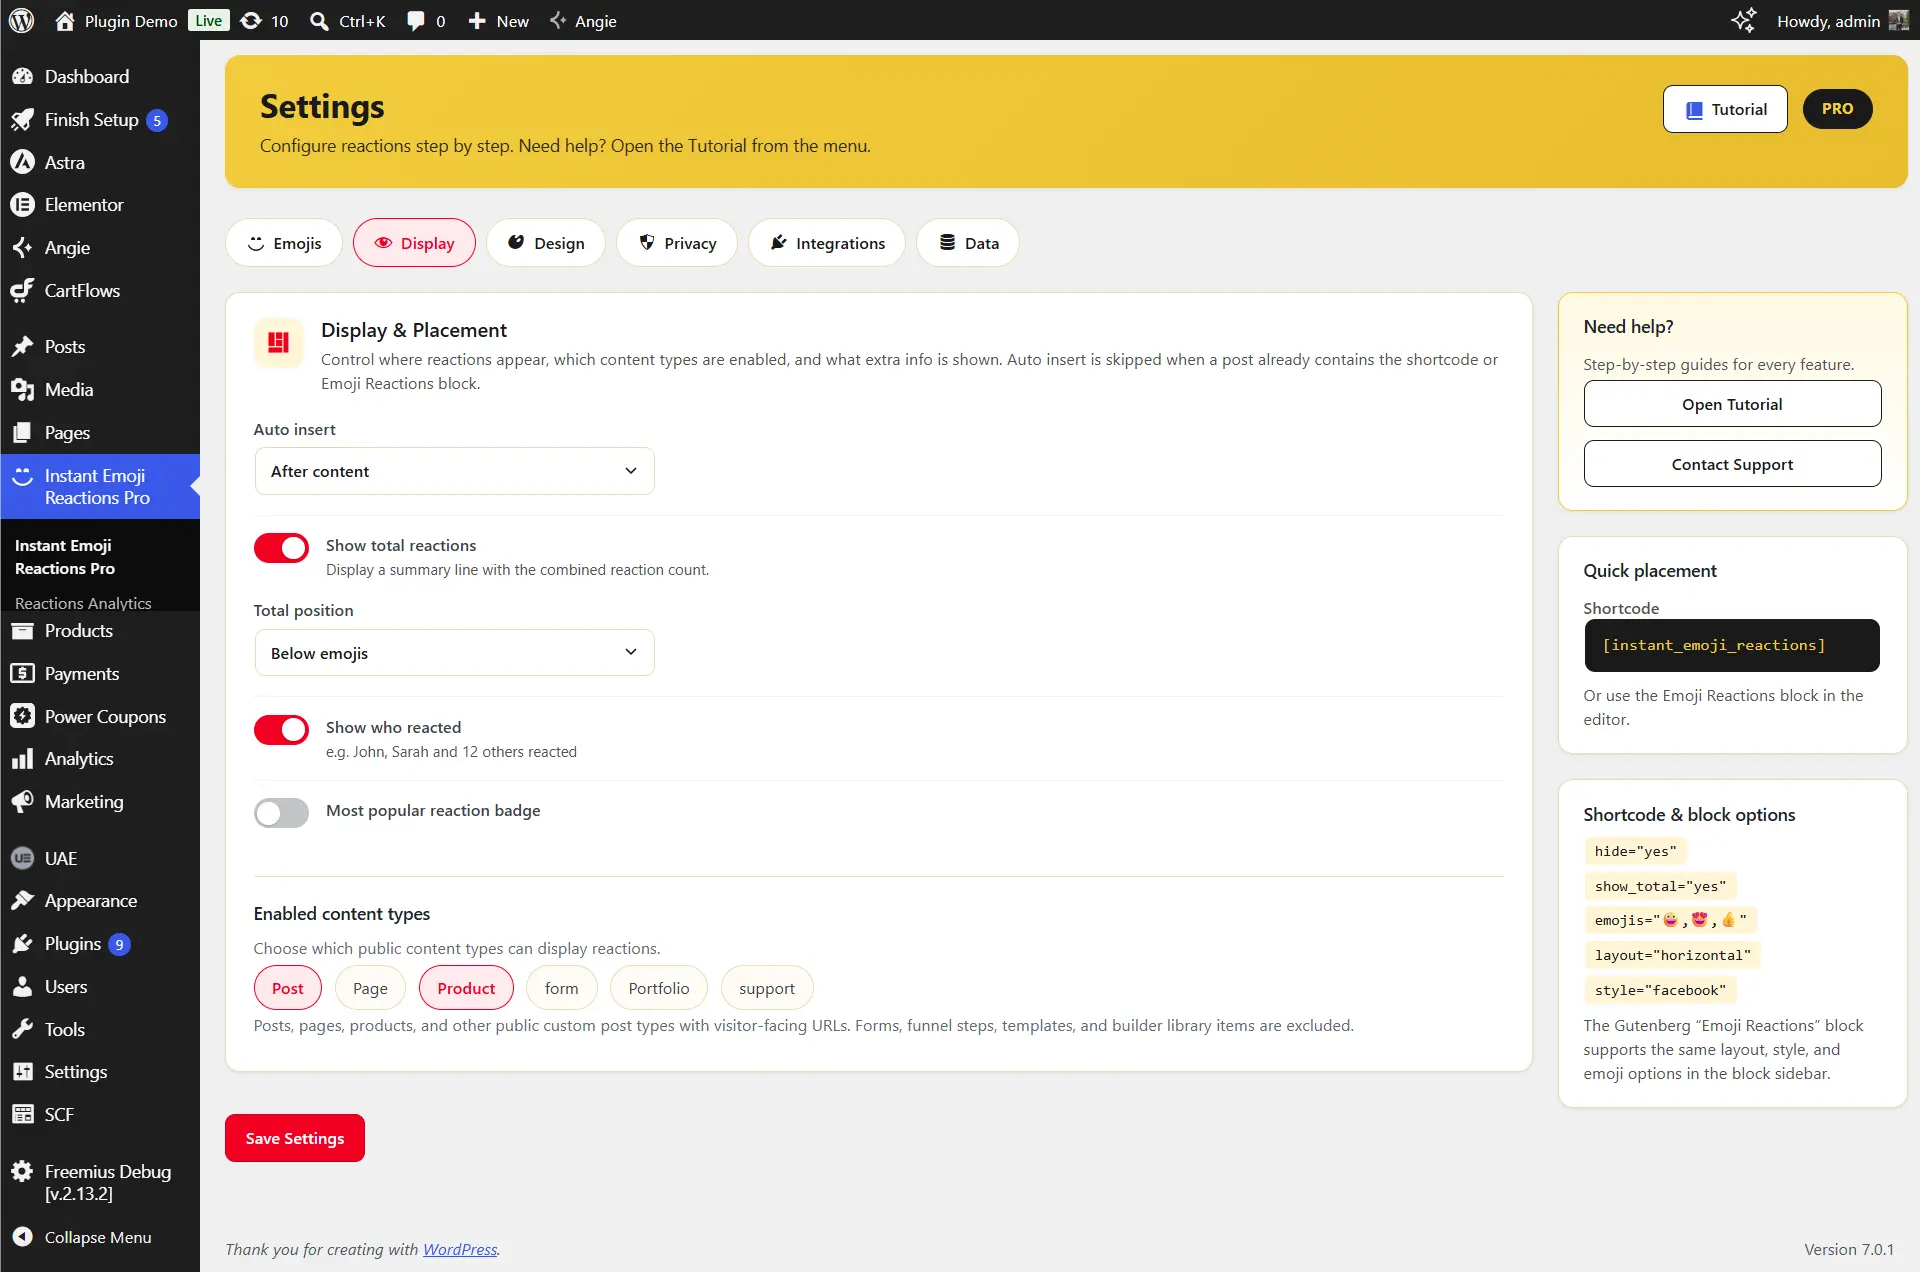The height and width of the screenshot is (1272, 1920).
Task: Expand the Auto insert dropdown
Action: tap(454, 471)
